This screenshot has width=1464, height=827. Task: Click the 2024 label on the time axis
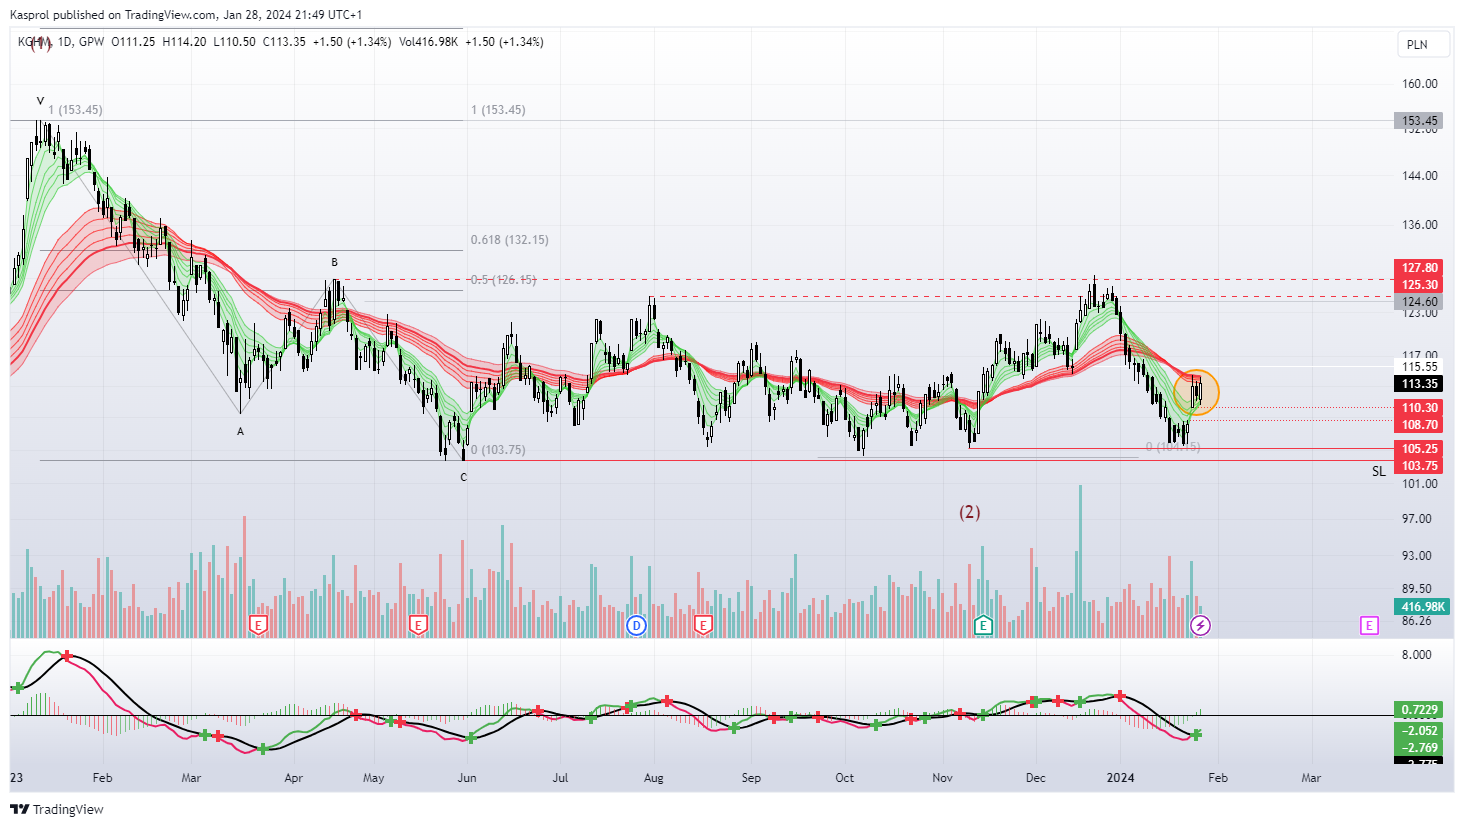point(1120,778)
